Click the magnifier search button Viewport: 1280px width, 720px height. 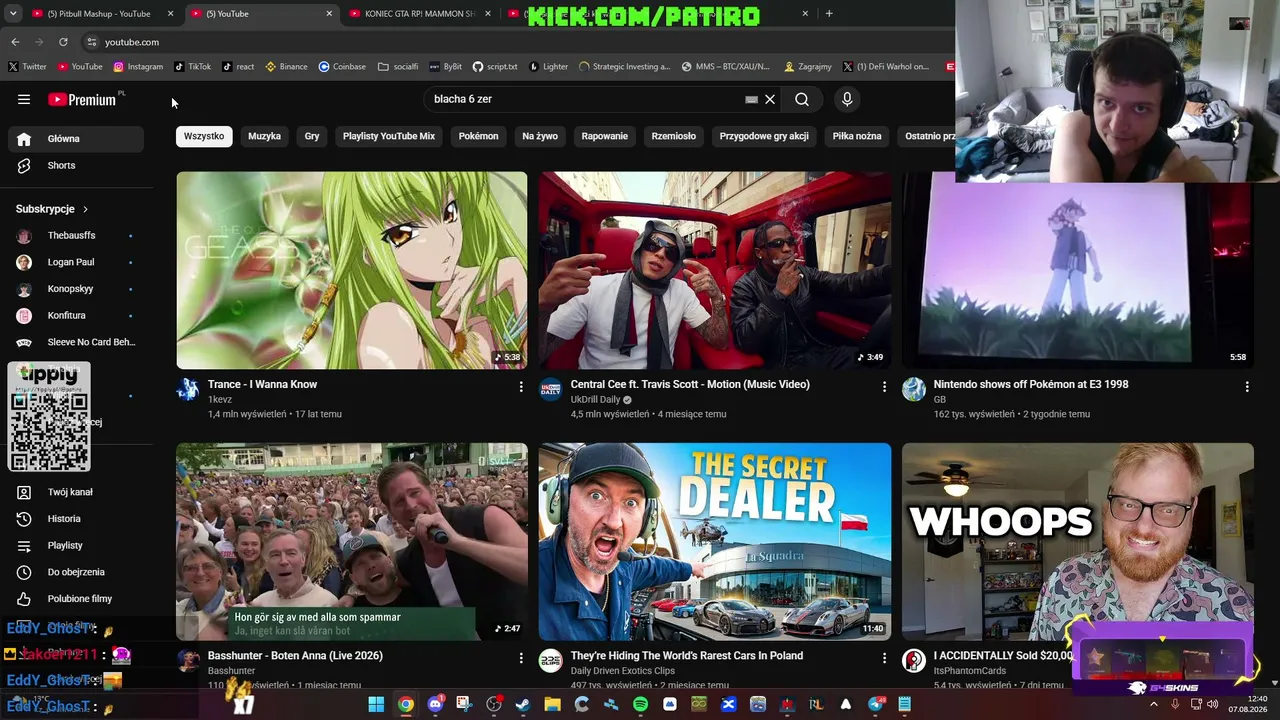pyautogui.click(x=802, y=99)
